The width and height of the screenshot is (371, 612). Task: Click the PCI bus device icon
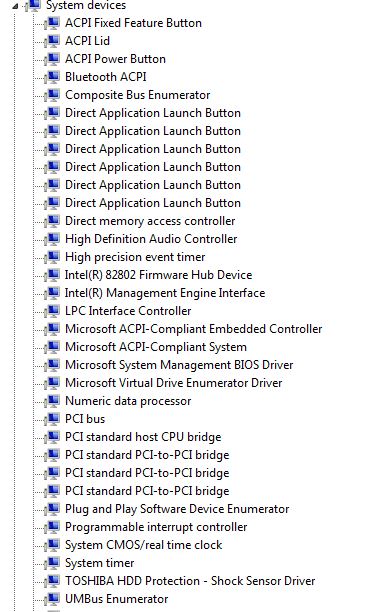pyautogui.click(x=52, y=419)
